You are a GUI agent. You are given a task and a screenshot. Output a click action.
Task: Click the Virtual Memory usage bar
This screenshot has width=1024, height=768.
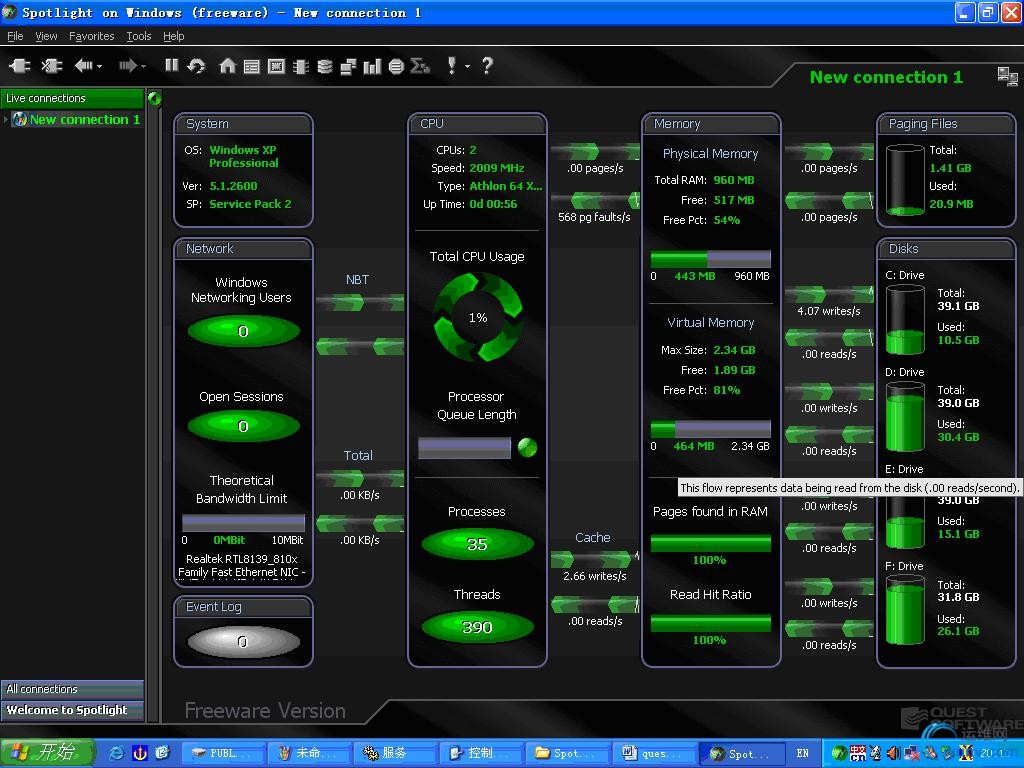coord(711,429)
